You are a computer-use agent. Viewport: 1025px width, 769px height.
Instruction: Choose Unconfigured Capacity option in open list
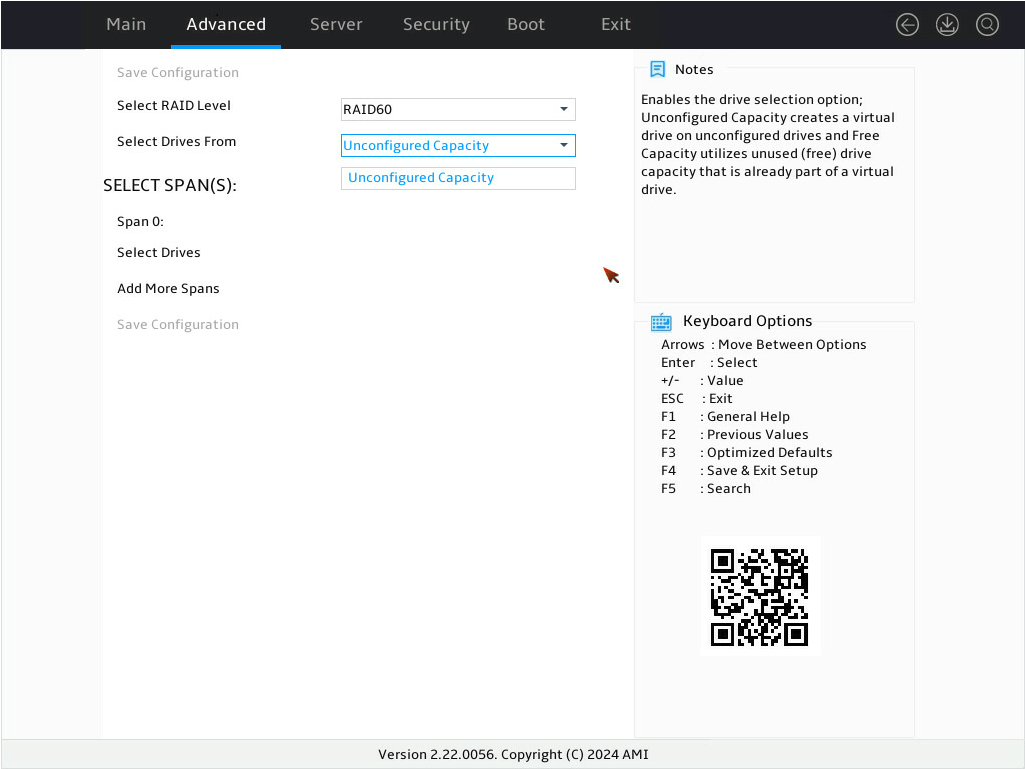pyautogui.click(x=458, y=178)
